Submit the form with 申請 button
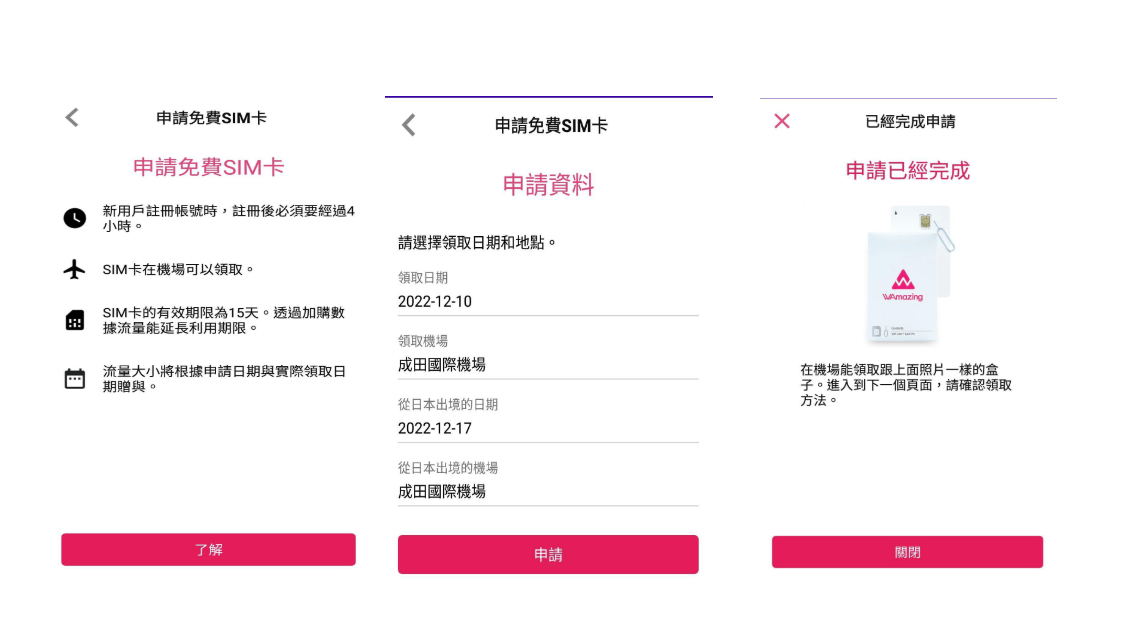Image resolution: width=1121 pixels, height=641 pixels. click(x=548, y=555)
